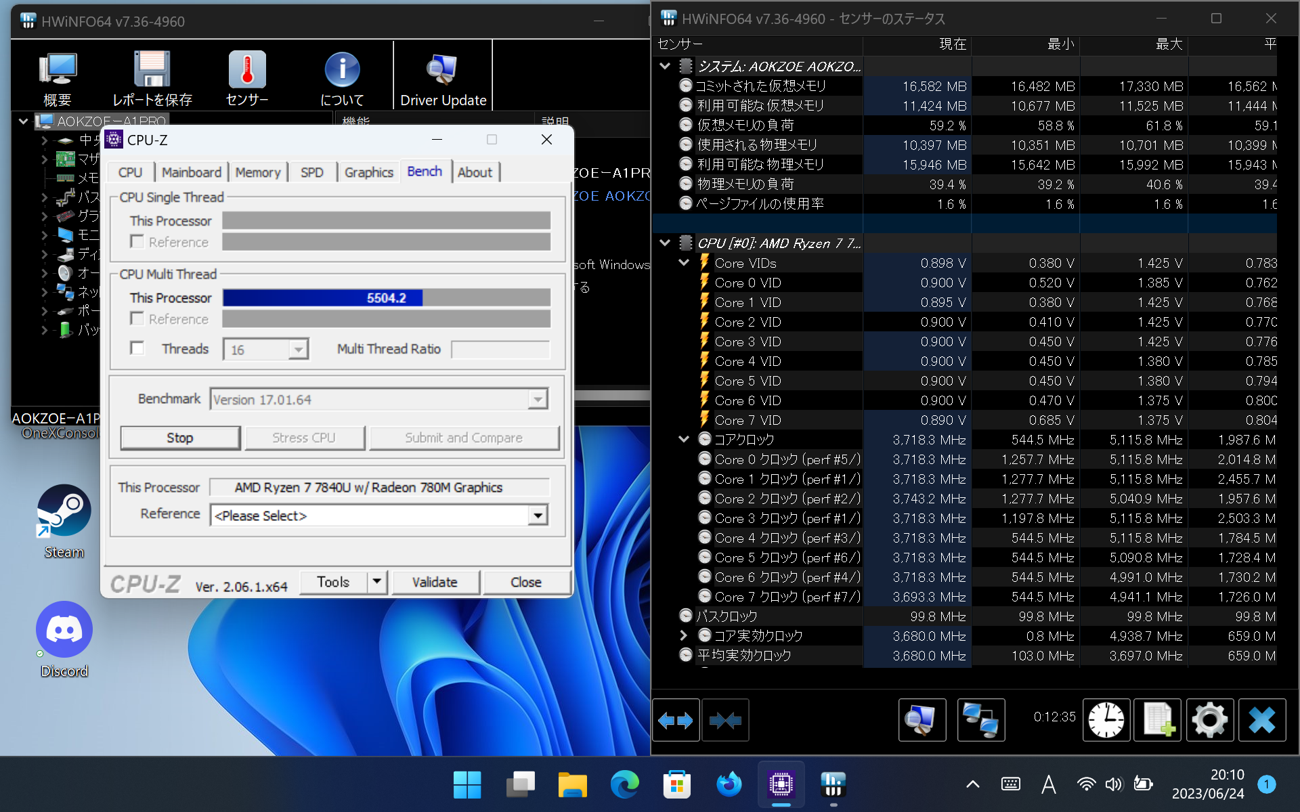Collapse the システム AOKZOE sensor group
This screenshot has height=812, width=1300.
[x=665, y=66]
